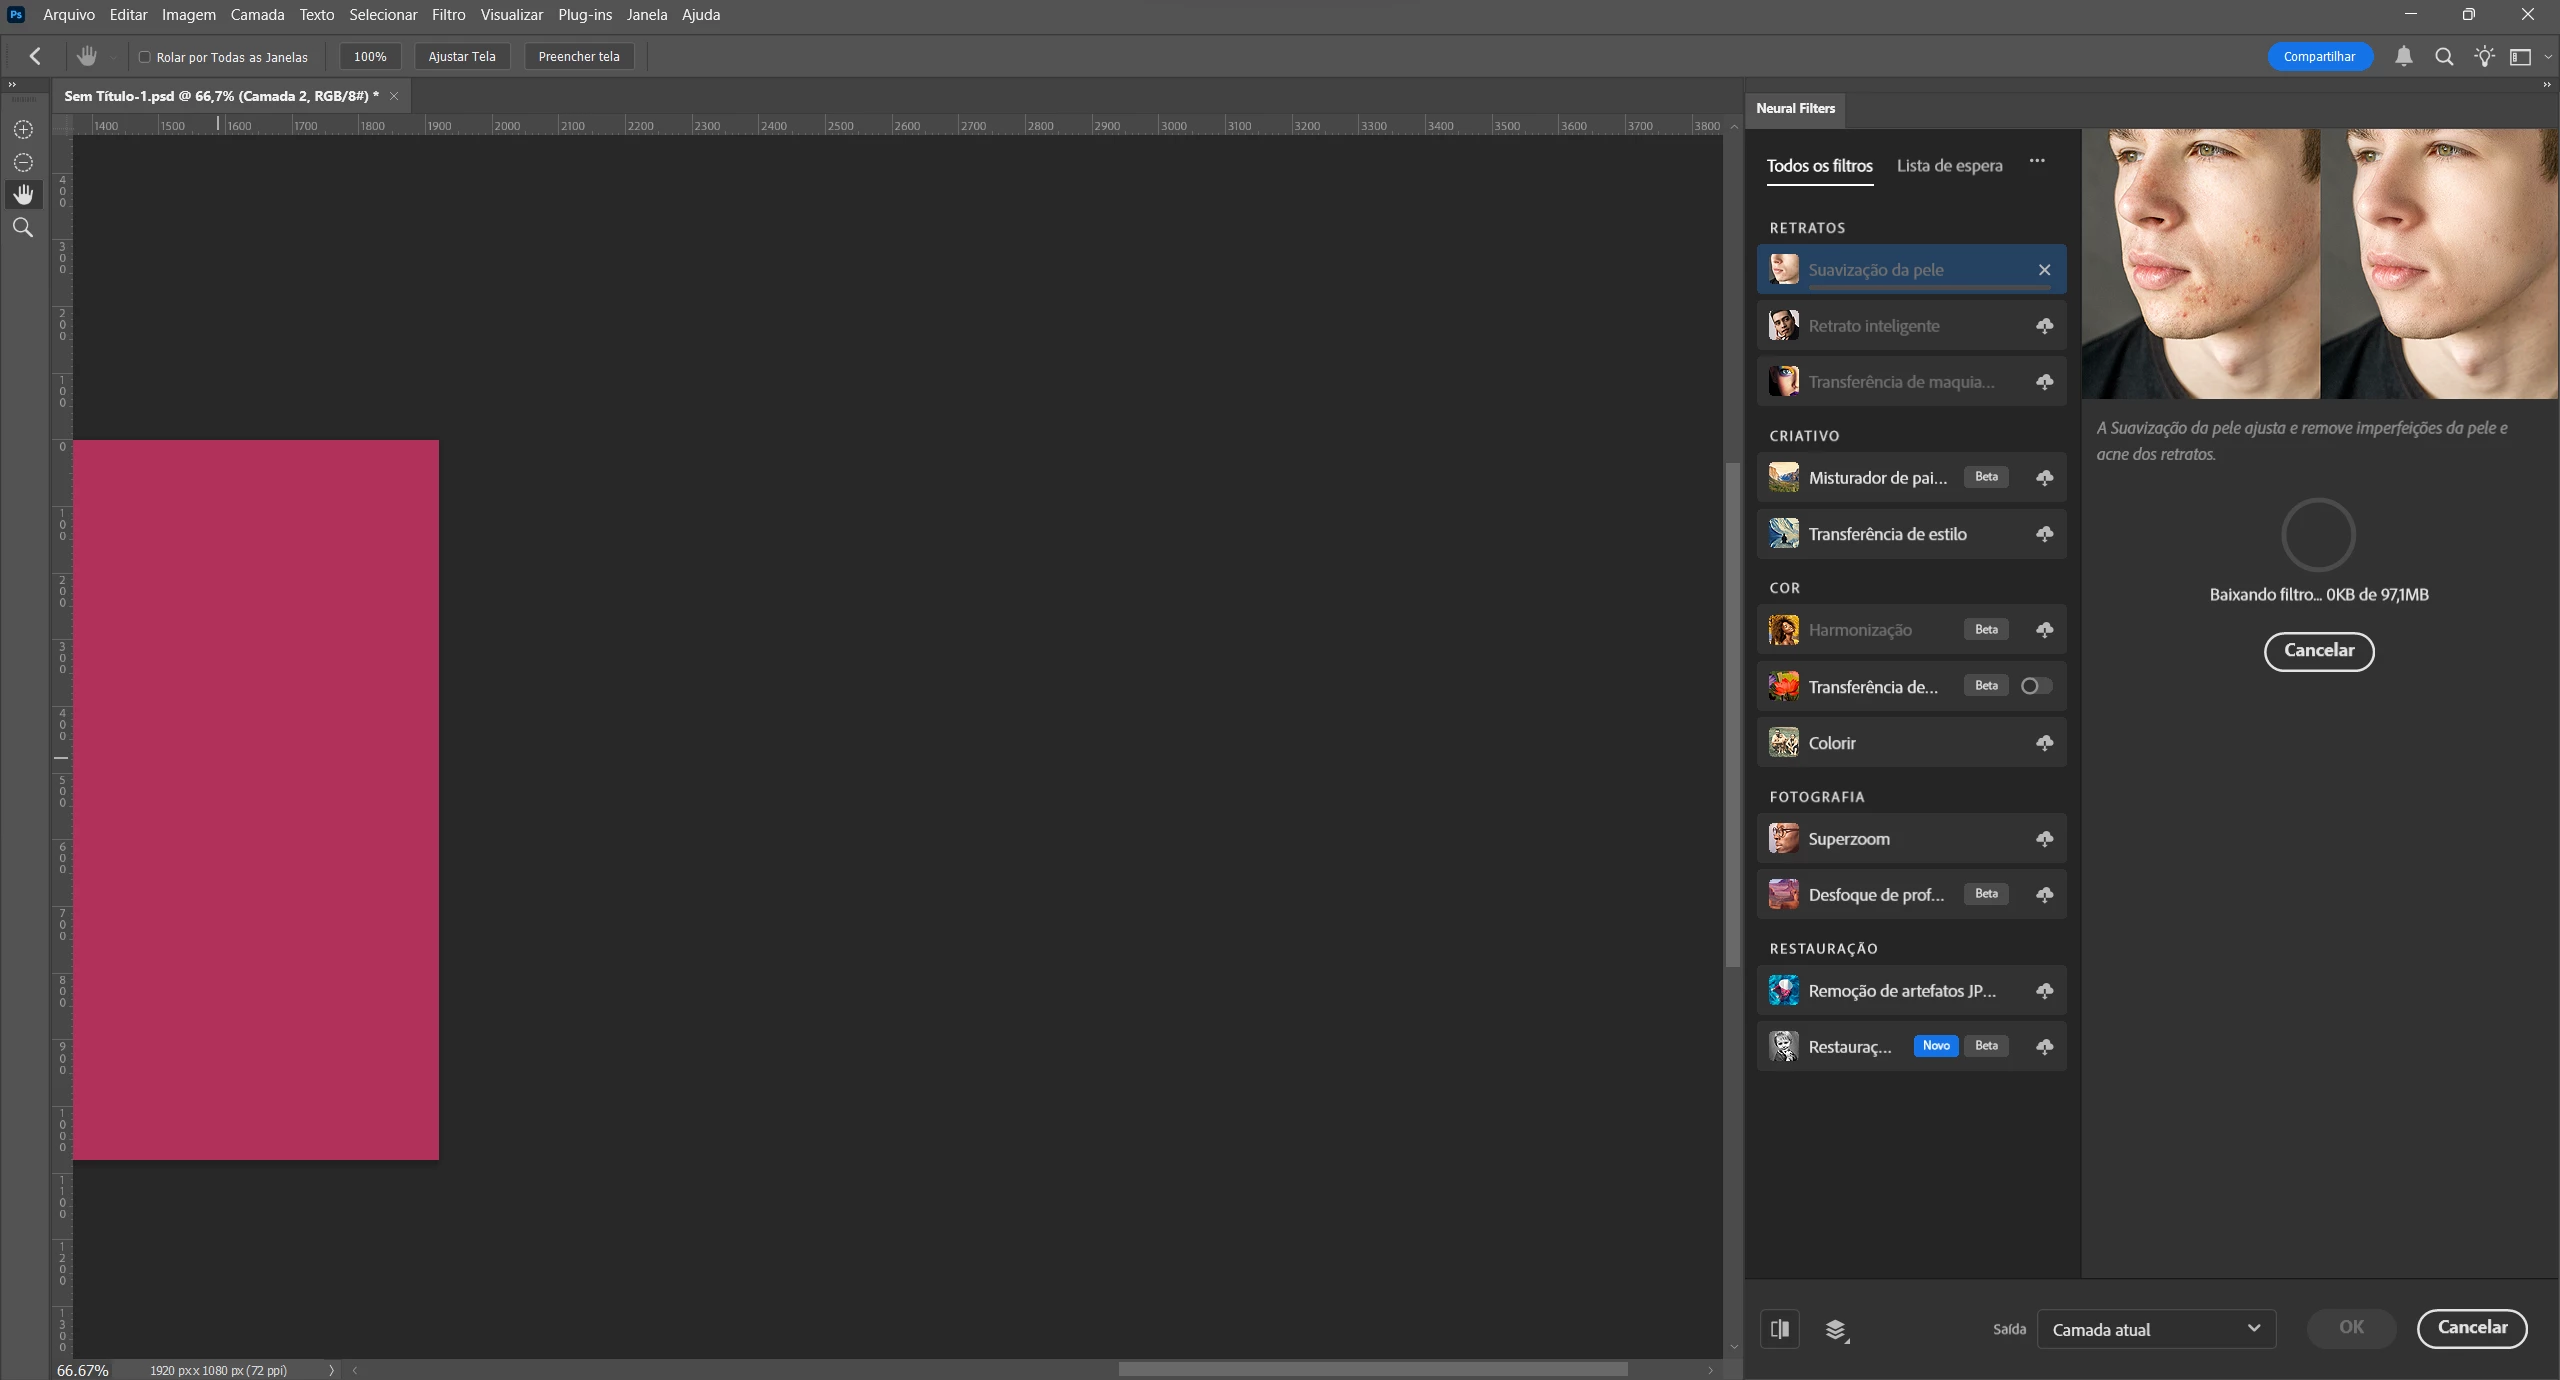The image size is (2560, 1380).
Task: Click the layer preview stack icon
Action: pyautogui.click(x=1836, y=1329)
